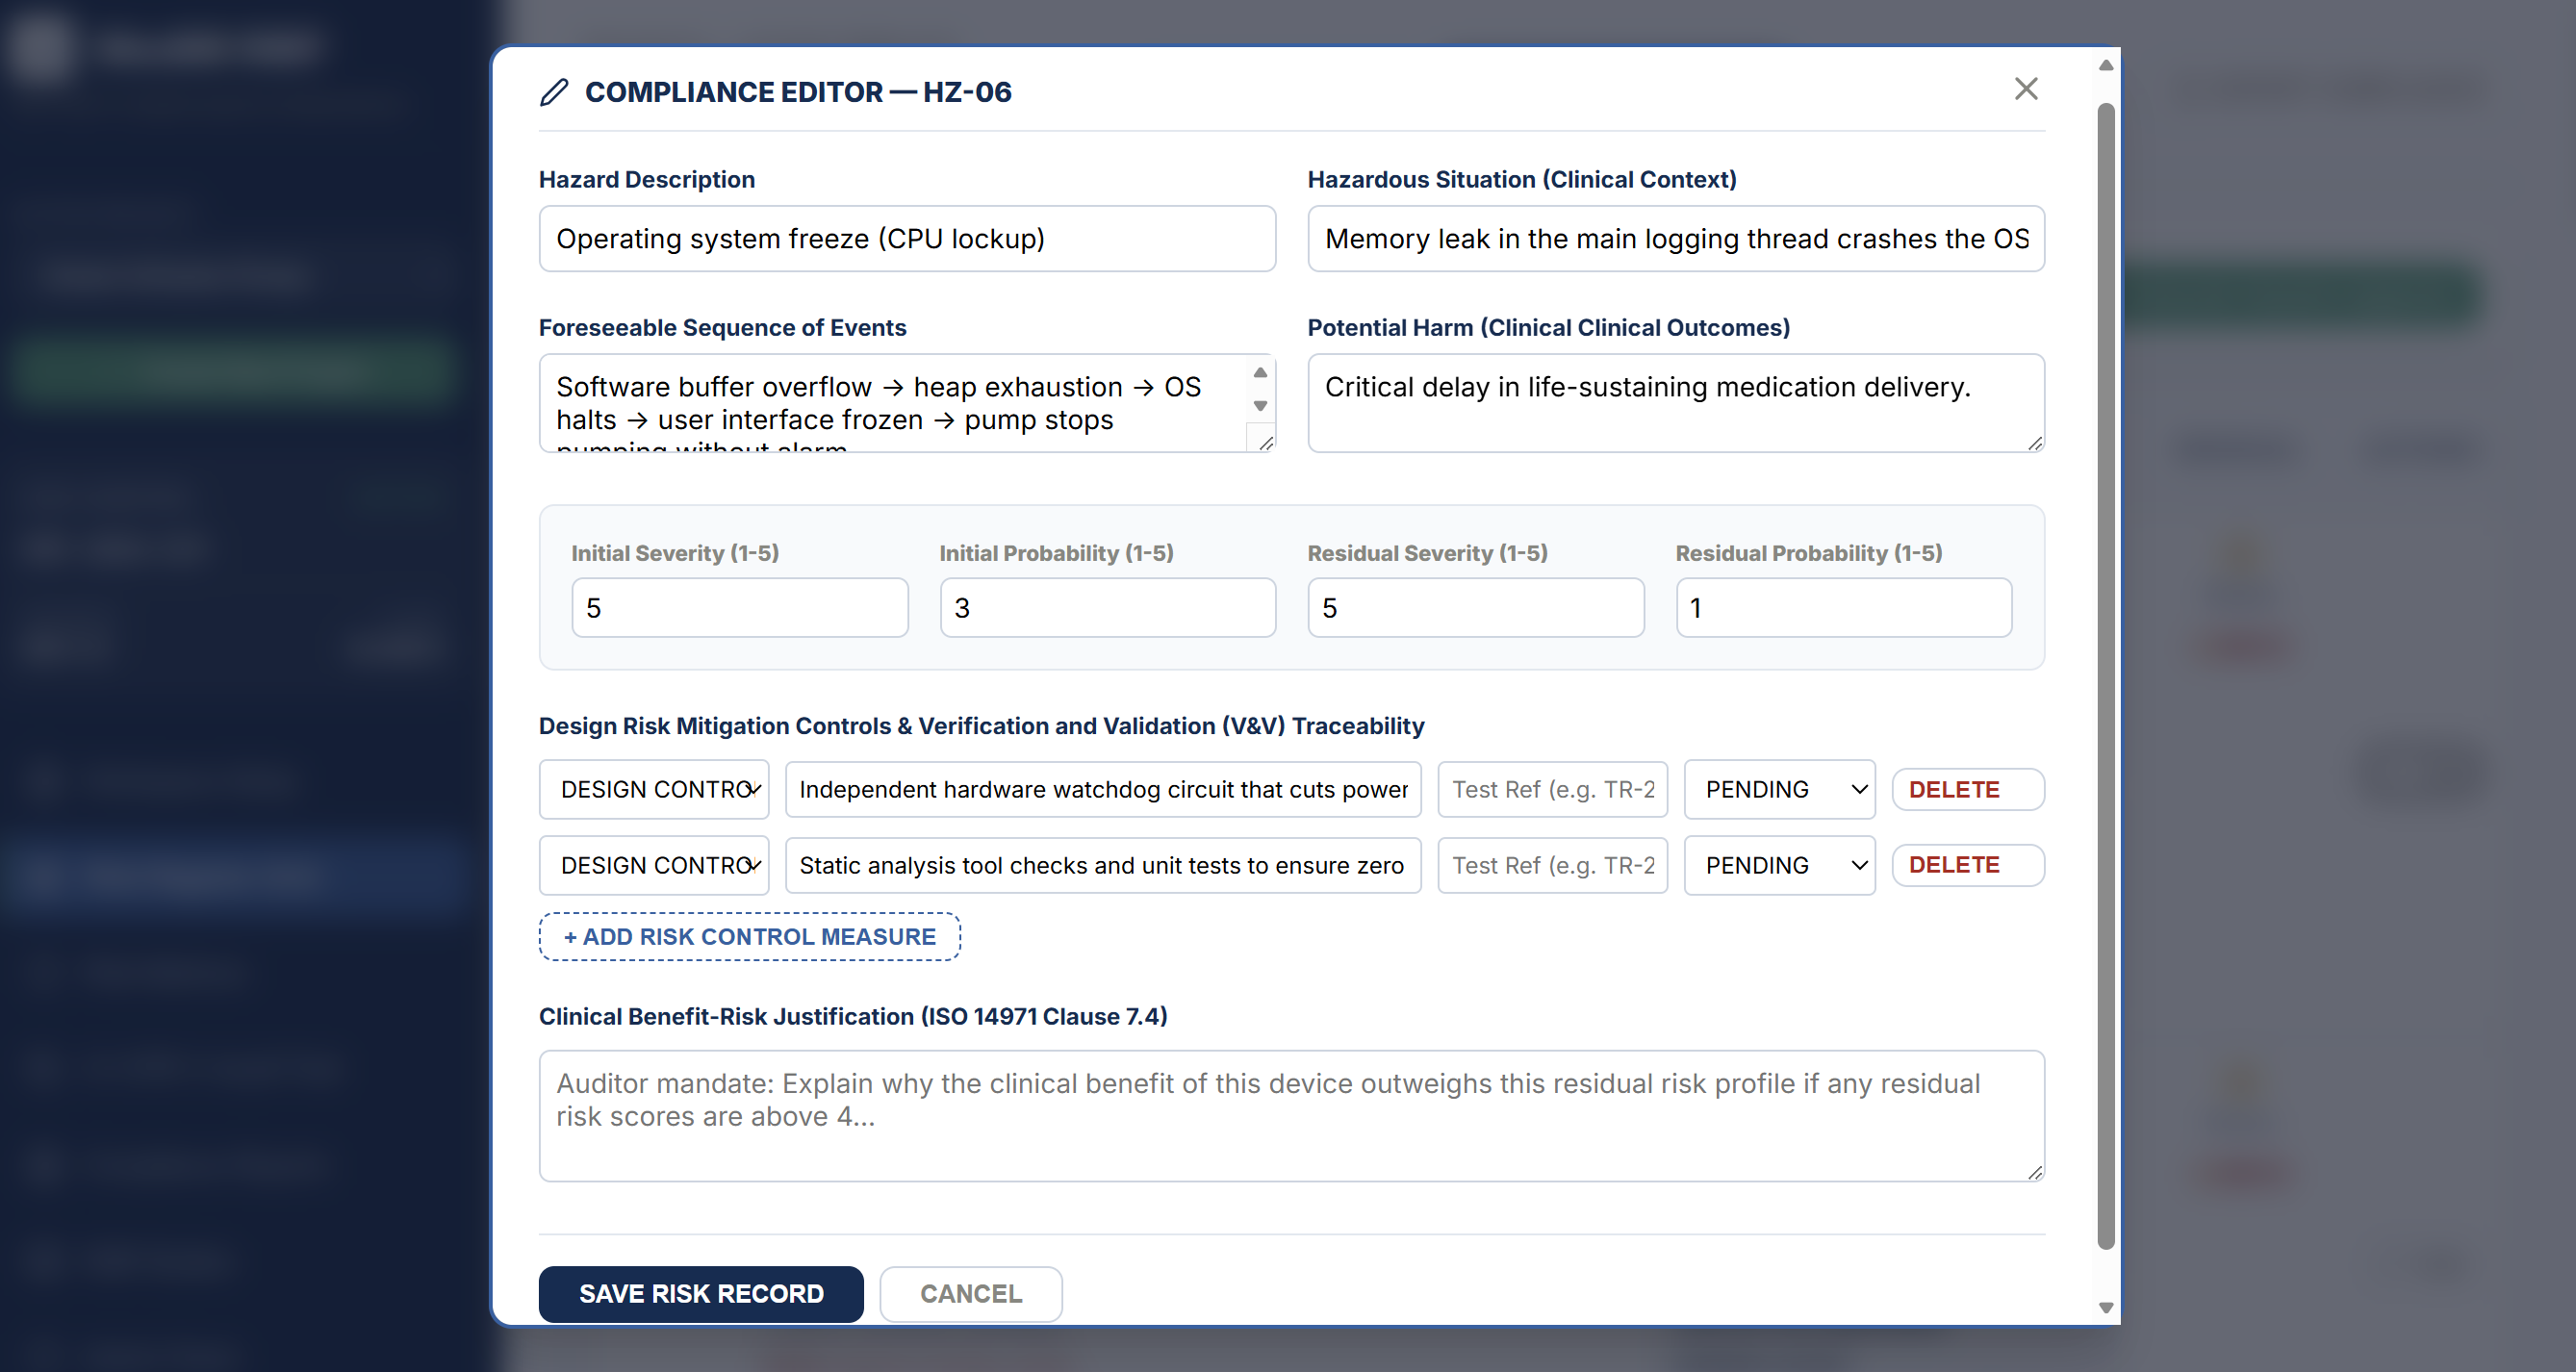Screen dimensions: 2576x1372
Task: Click the 'Potential Harm (Clinical Clinical Outcomes)' label
Action: 1549,328
